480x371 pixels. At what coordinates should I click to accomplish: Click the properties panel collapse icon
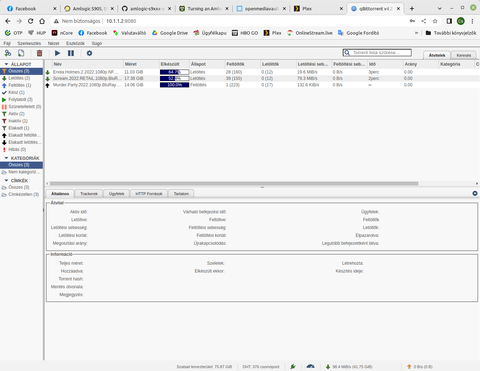click(x=475, y=193)
